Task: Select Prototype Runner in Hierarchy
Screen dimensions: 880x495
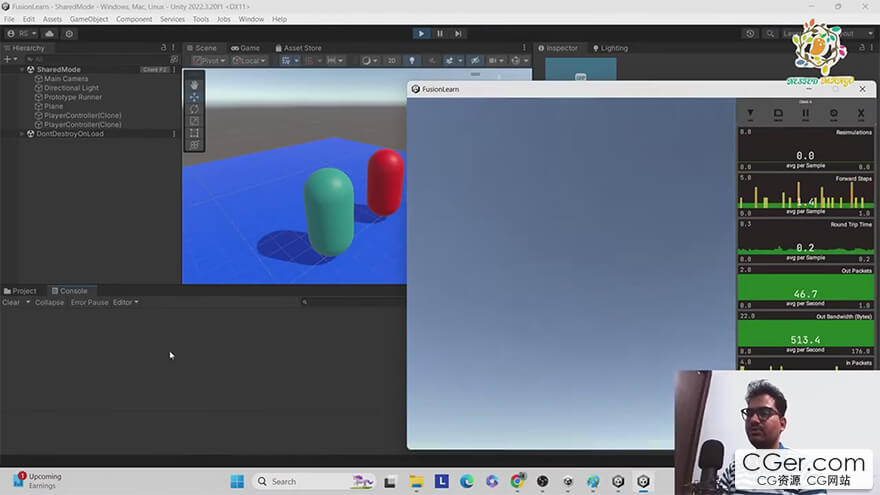Action: click(x=73, y=97)
